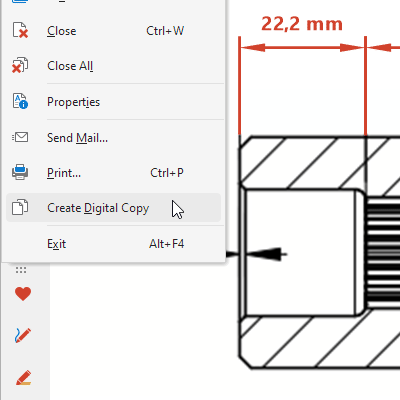Click the printer icon
Viewport: 400px width, 400px height.
[20, 172]
